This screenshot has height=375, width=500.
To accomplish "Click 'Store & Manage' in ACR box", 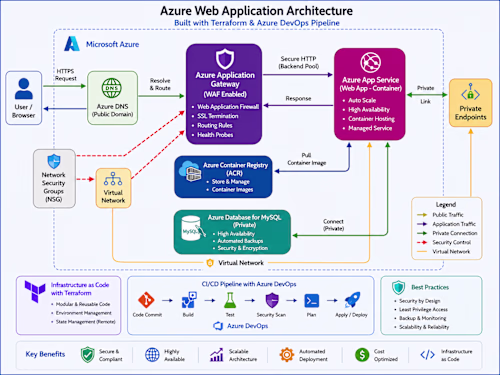I will (231, 182).
